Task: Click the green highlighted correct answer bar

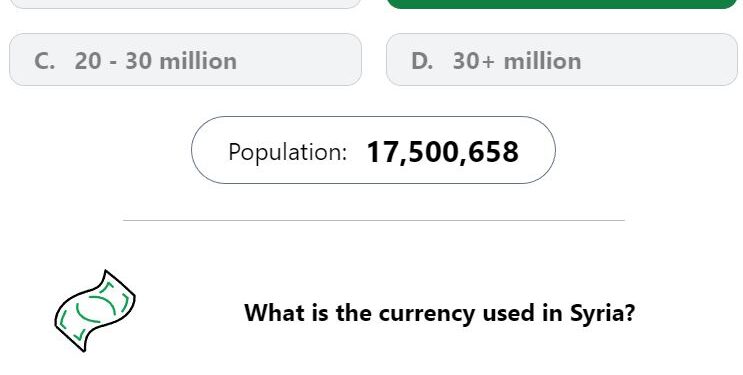Action: pyautogui.click(x=562, y=4)
